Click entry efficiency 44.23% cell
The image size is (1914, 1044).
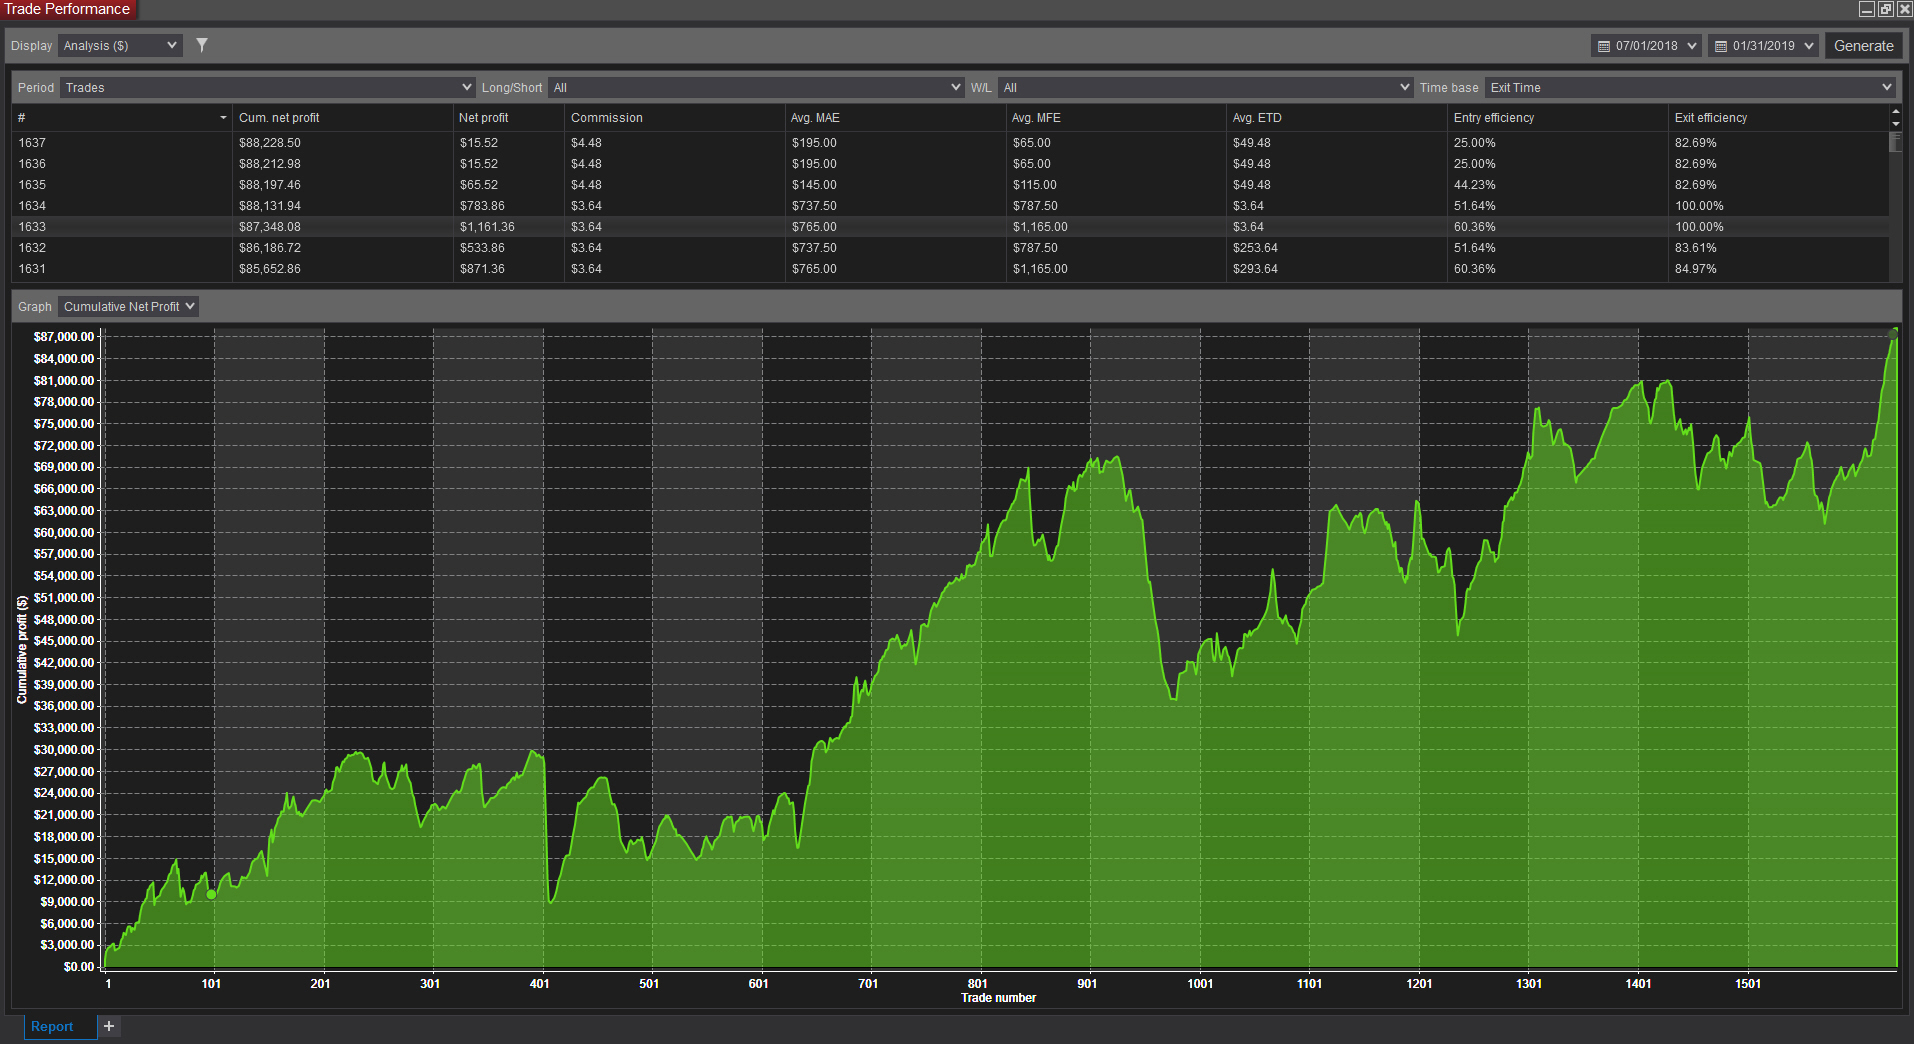click(1474, 185)
